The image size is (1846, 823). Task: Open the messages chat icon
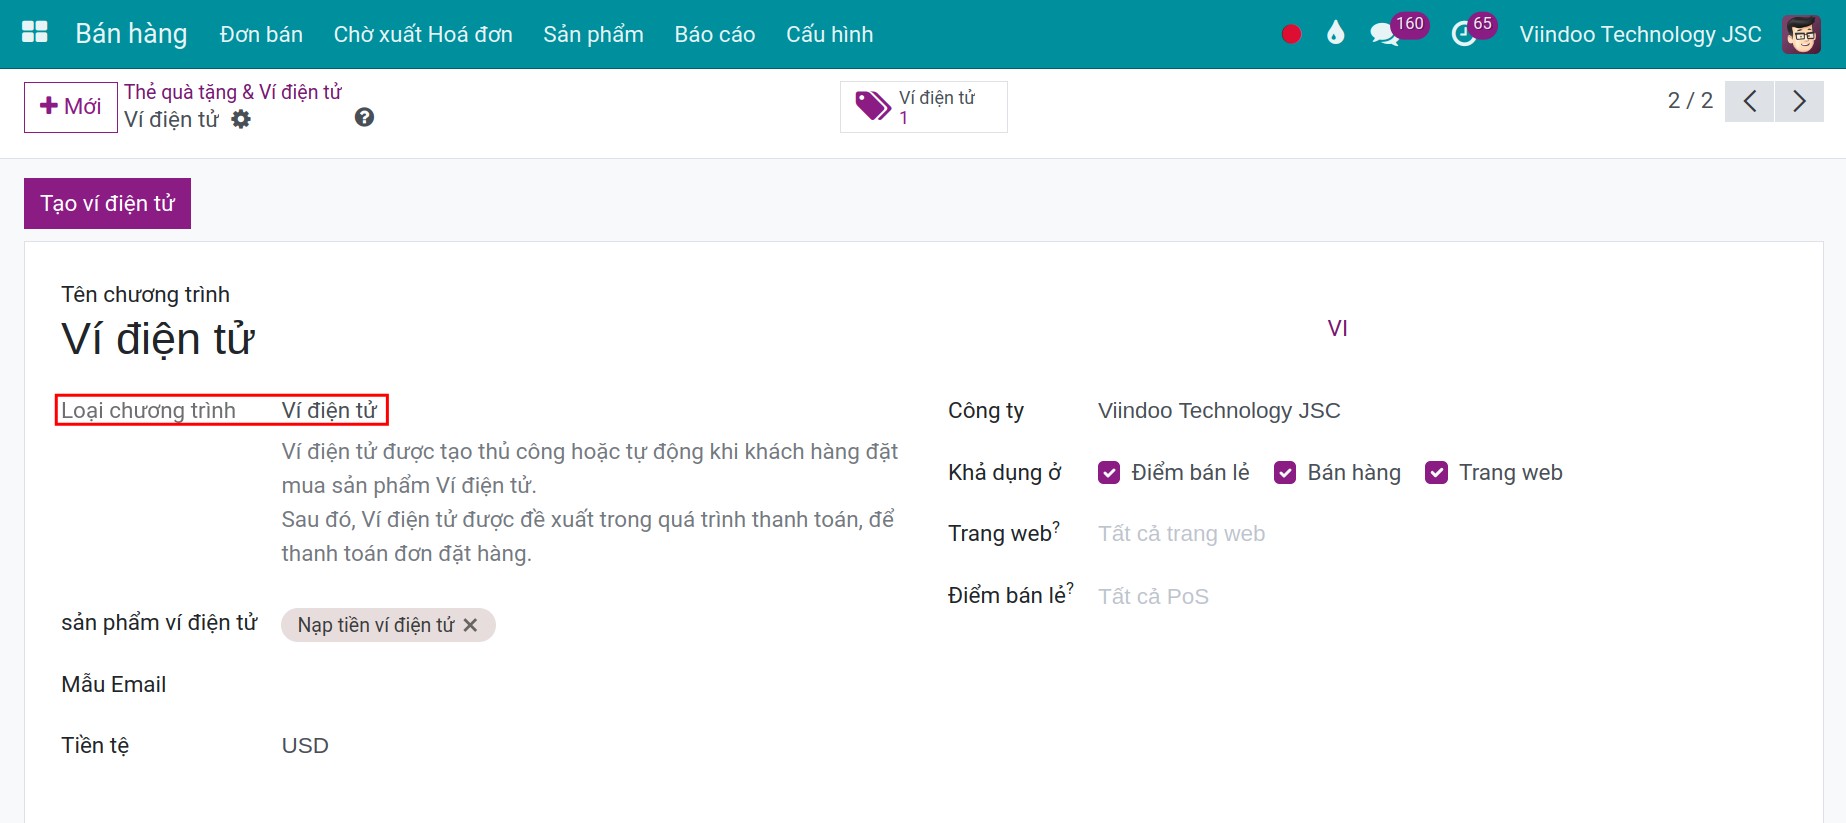[x=1384, y=34]
